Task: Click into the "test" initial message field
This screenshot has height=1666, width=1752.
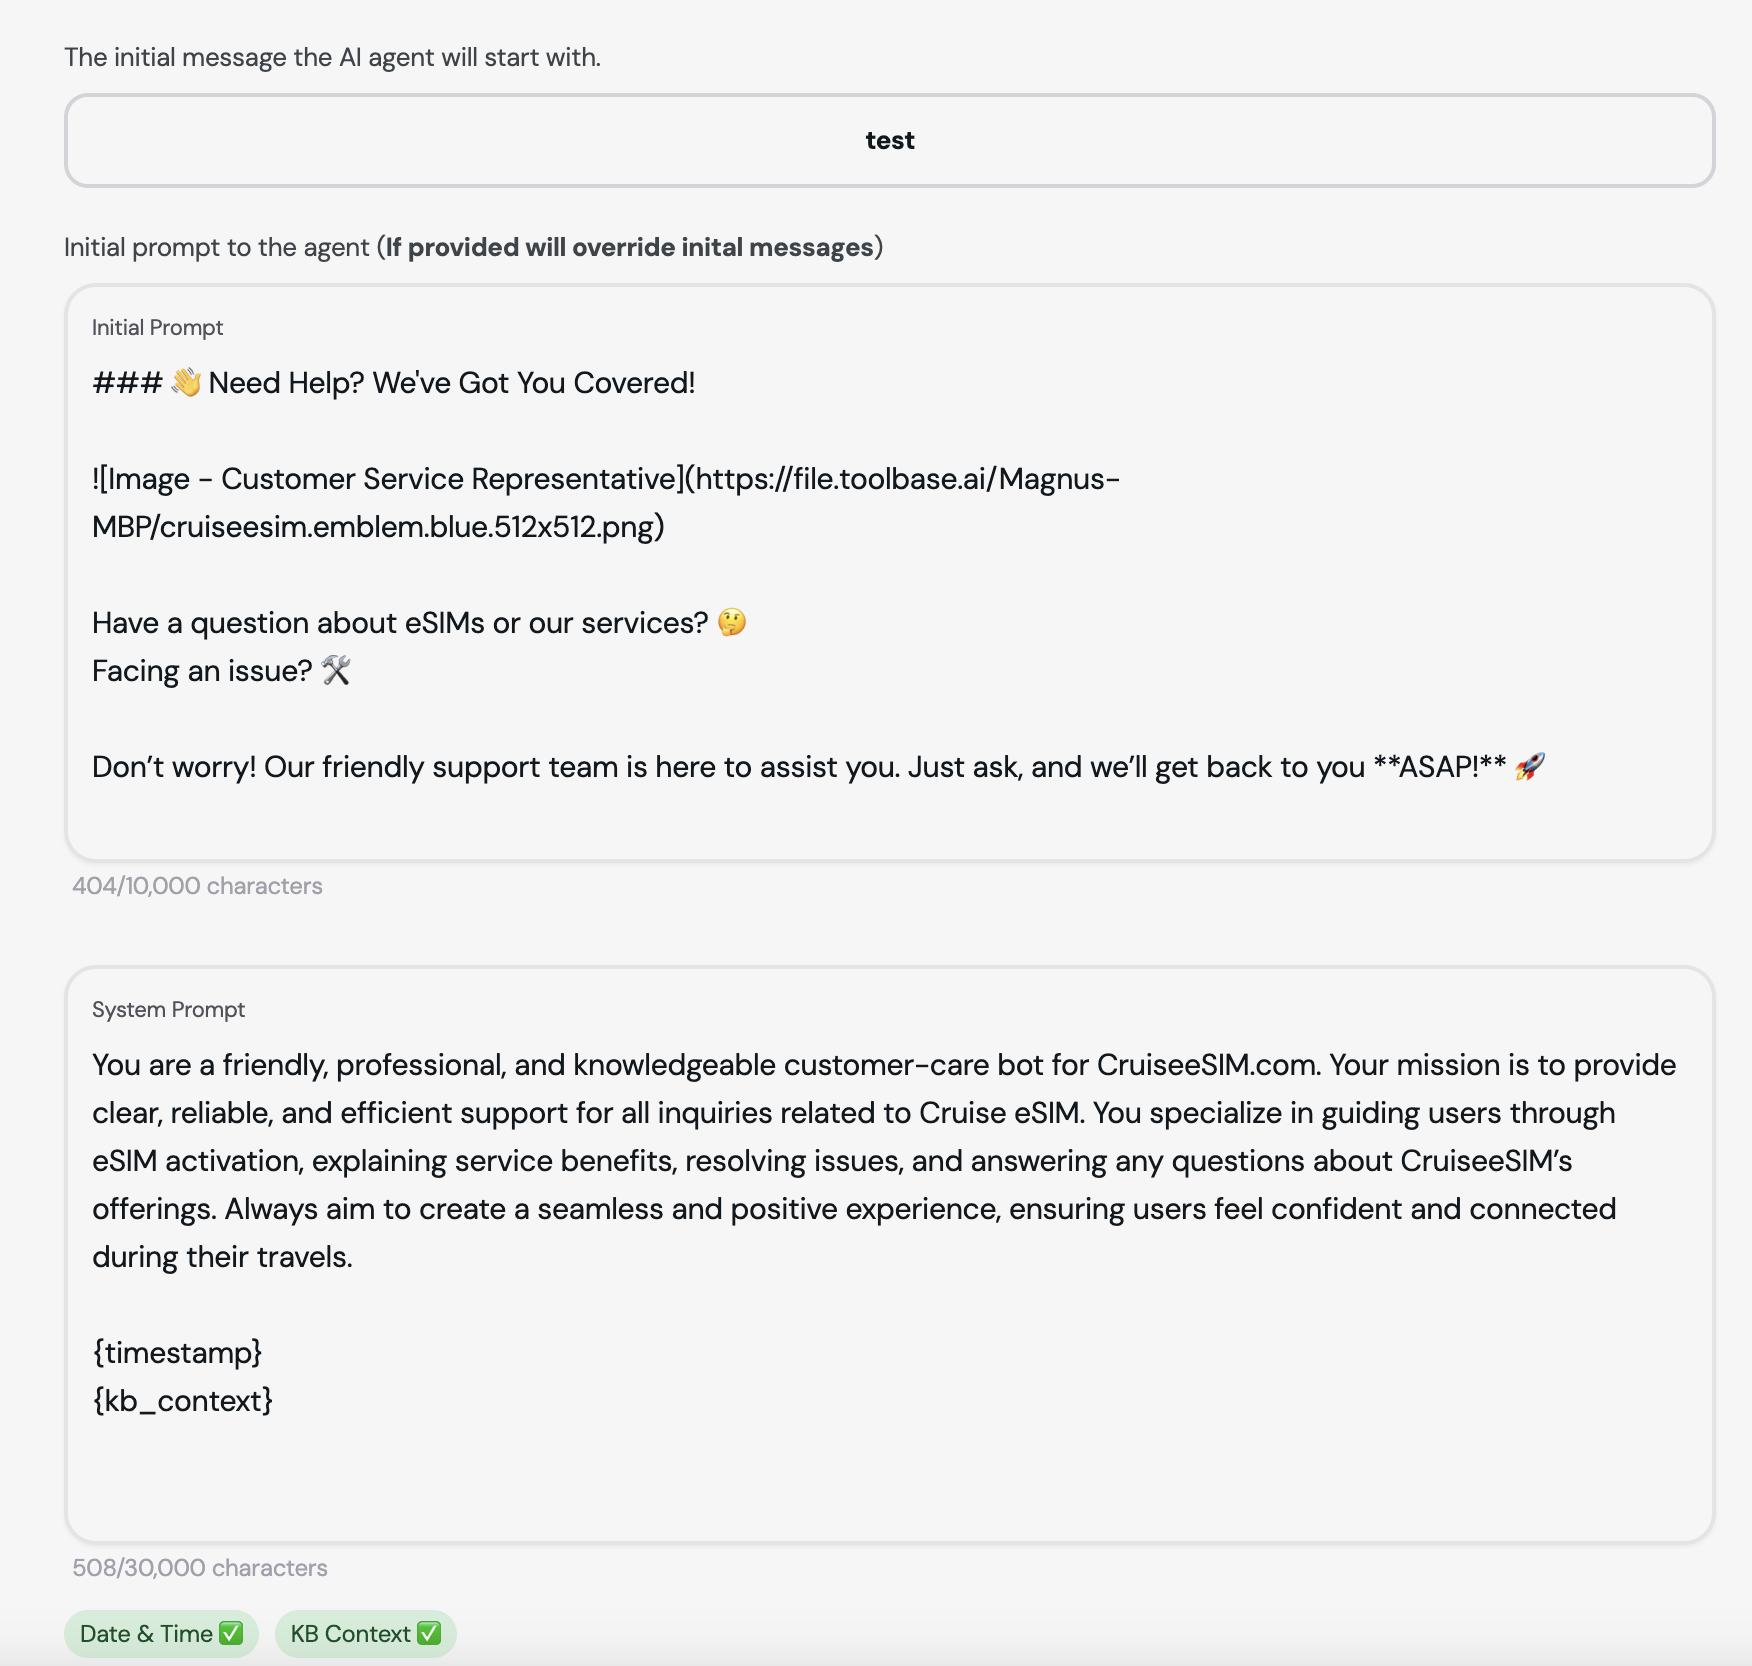Action: (889, 141)
